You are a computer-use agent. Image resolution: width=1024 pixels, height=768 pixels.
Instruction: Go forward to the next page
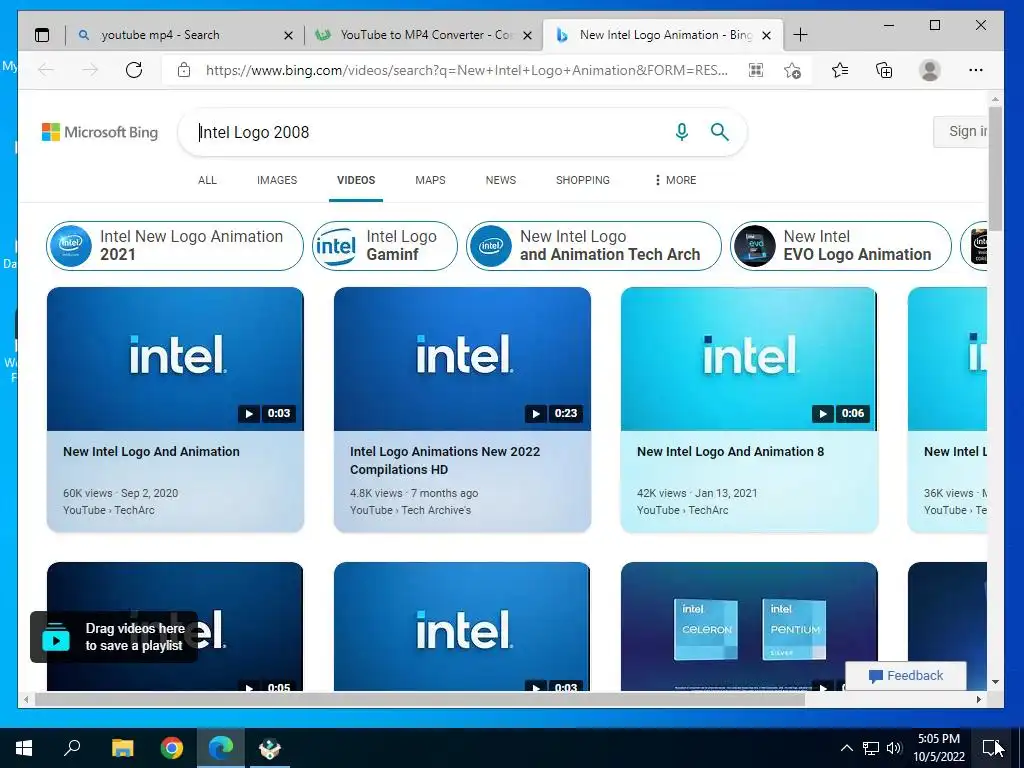(x=89, y=70)
